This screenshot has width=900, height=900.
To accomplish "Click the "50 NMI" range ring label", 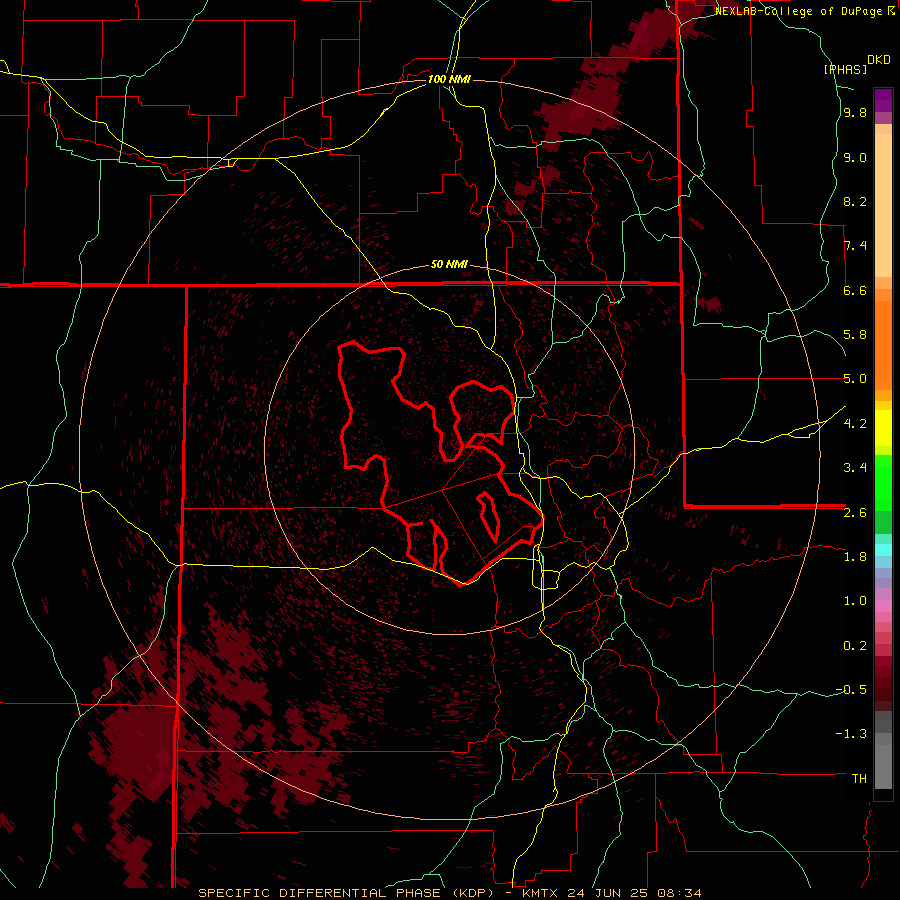I will (x=449, y=265).
